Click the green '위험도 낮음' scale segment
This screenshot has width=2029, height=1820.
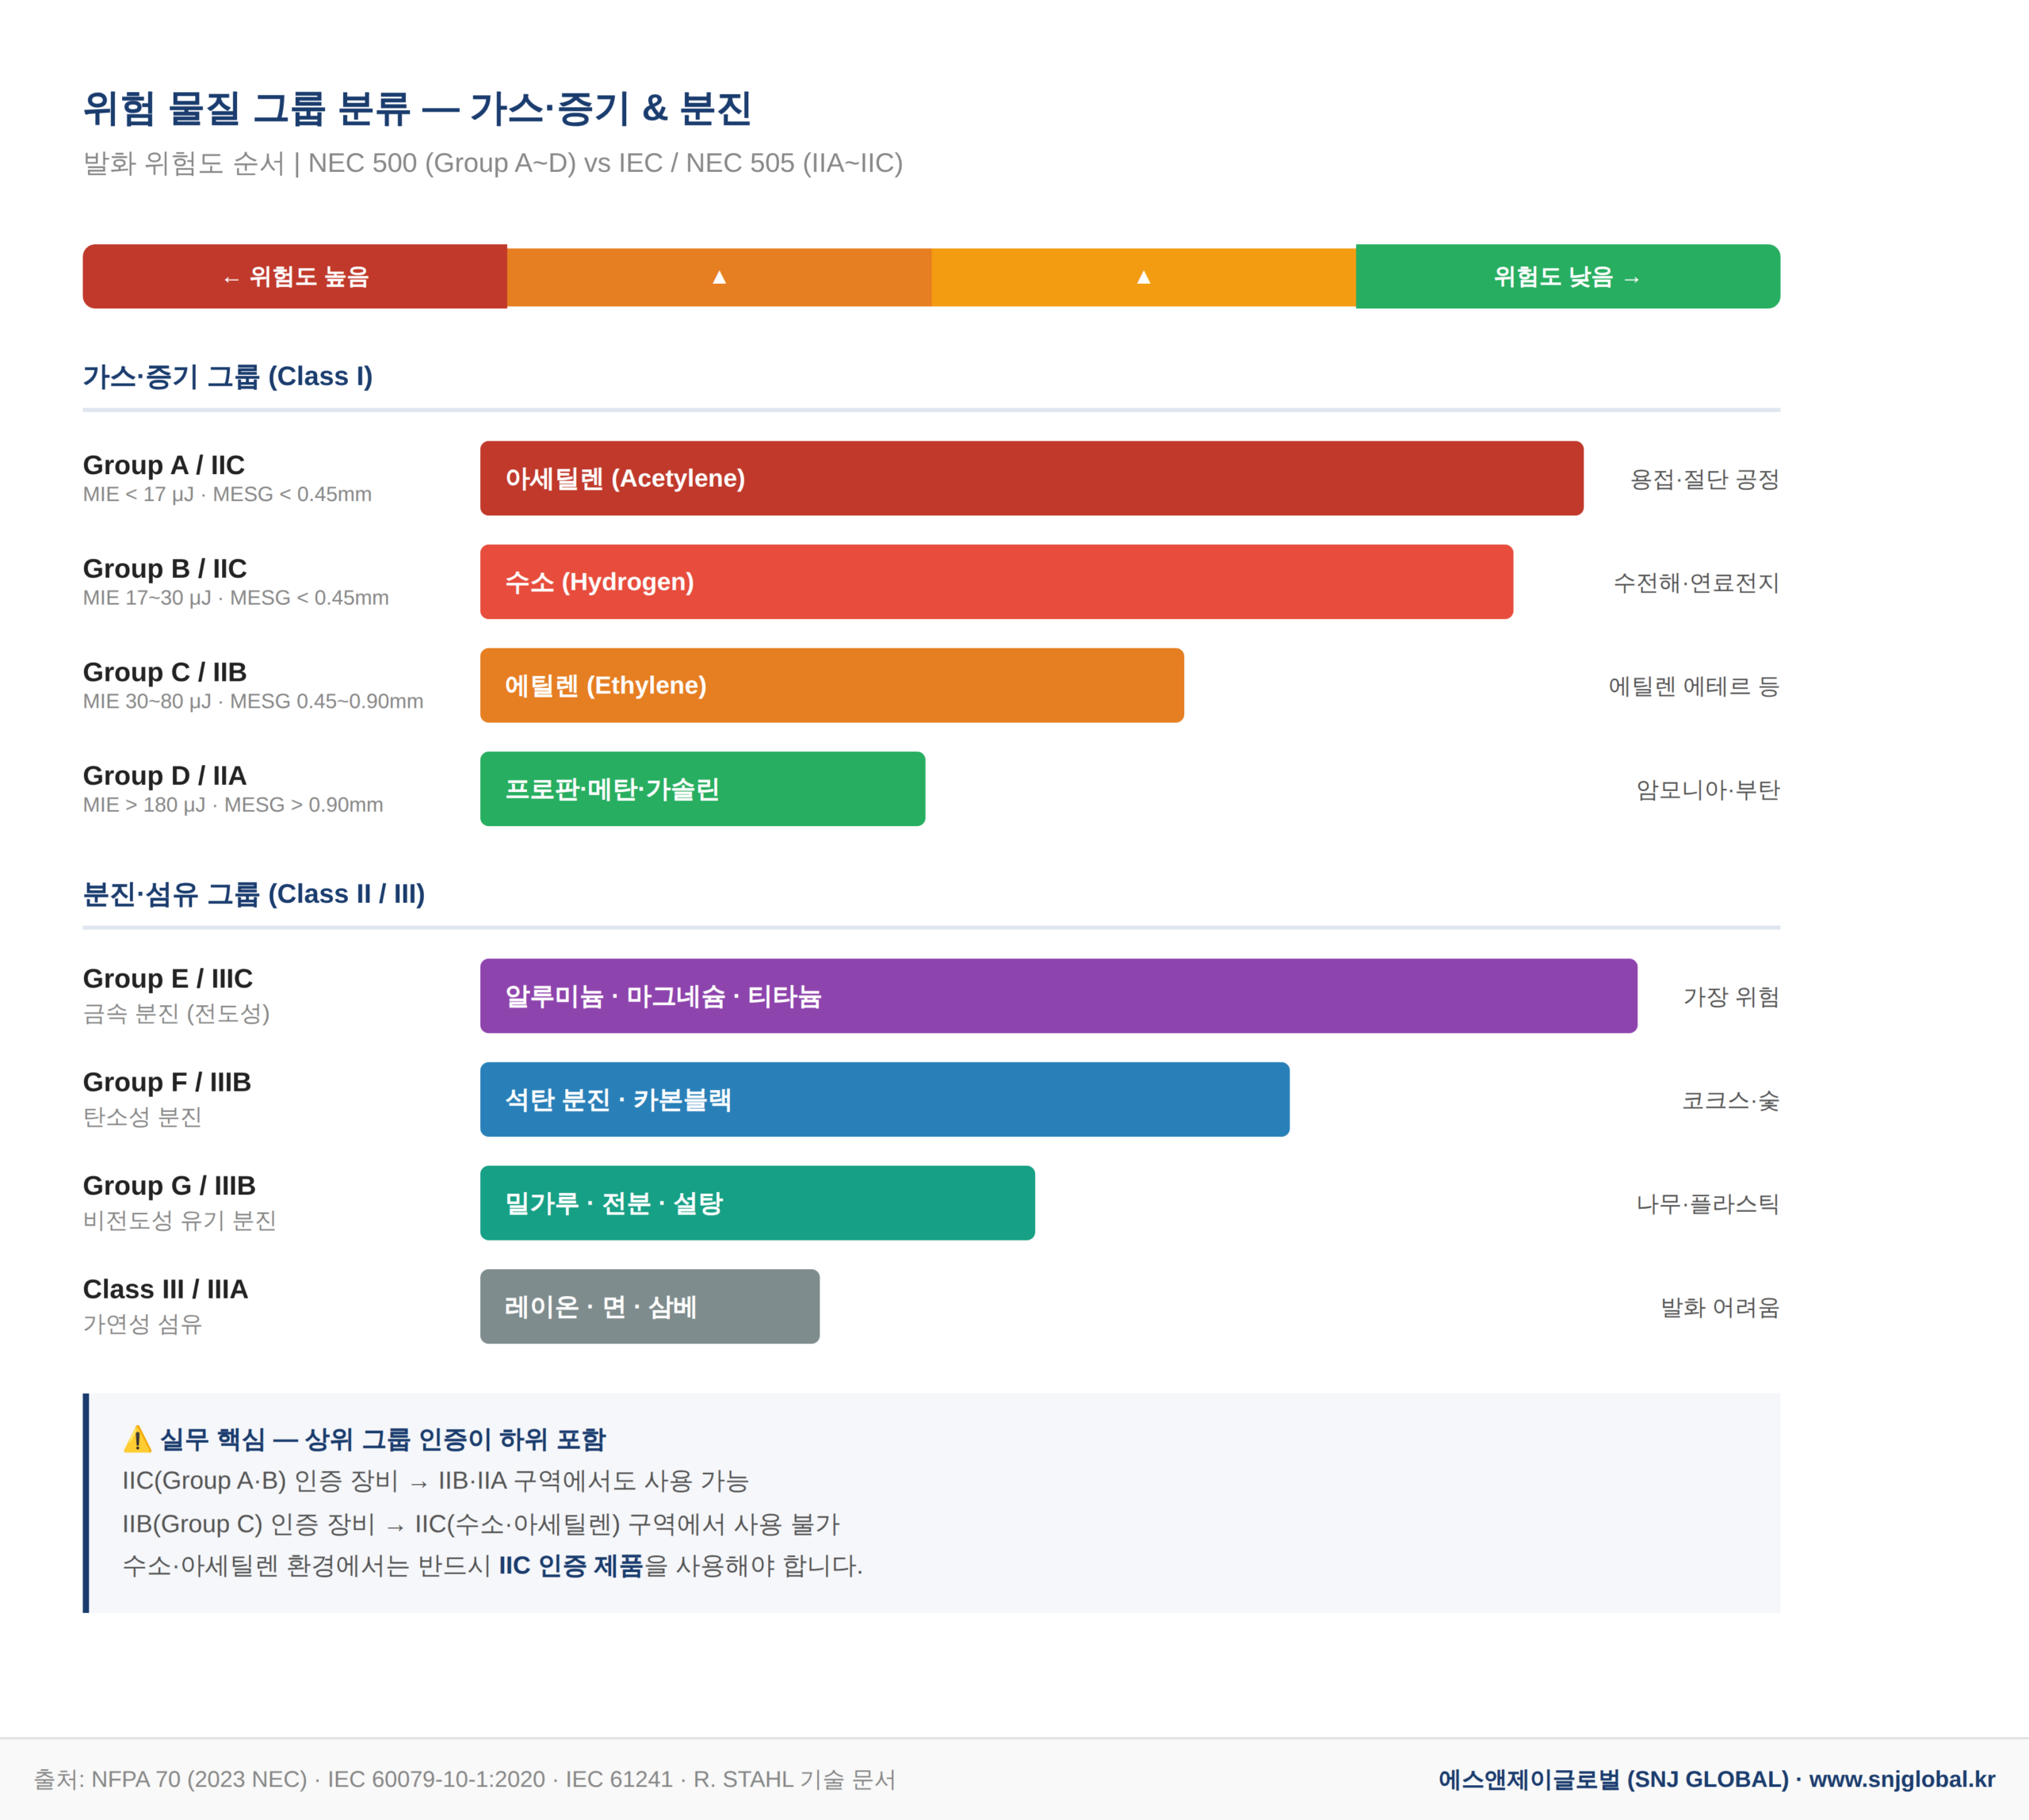pyautogui.click(x=1567, y=277)
